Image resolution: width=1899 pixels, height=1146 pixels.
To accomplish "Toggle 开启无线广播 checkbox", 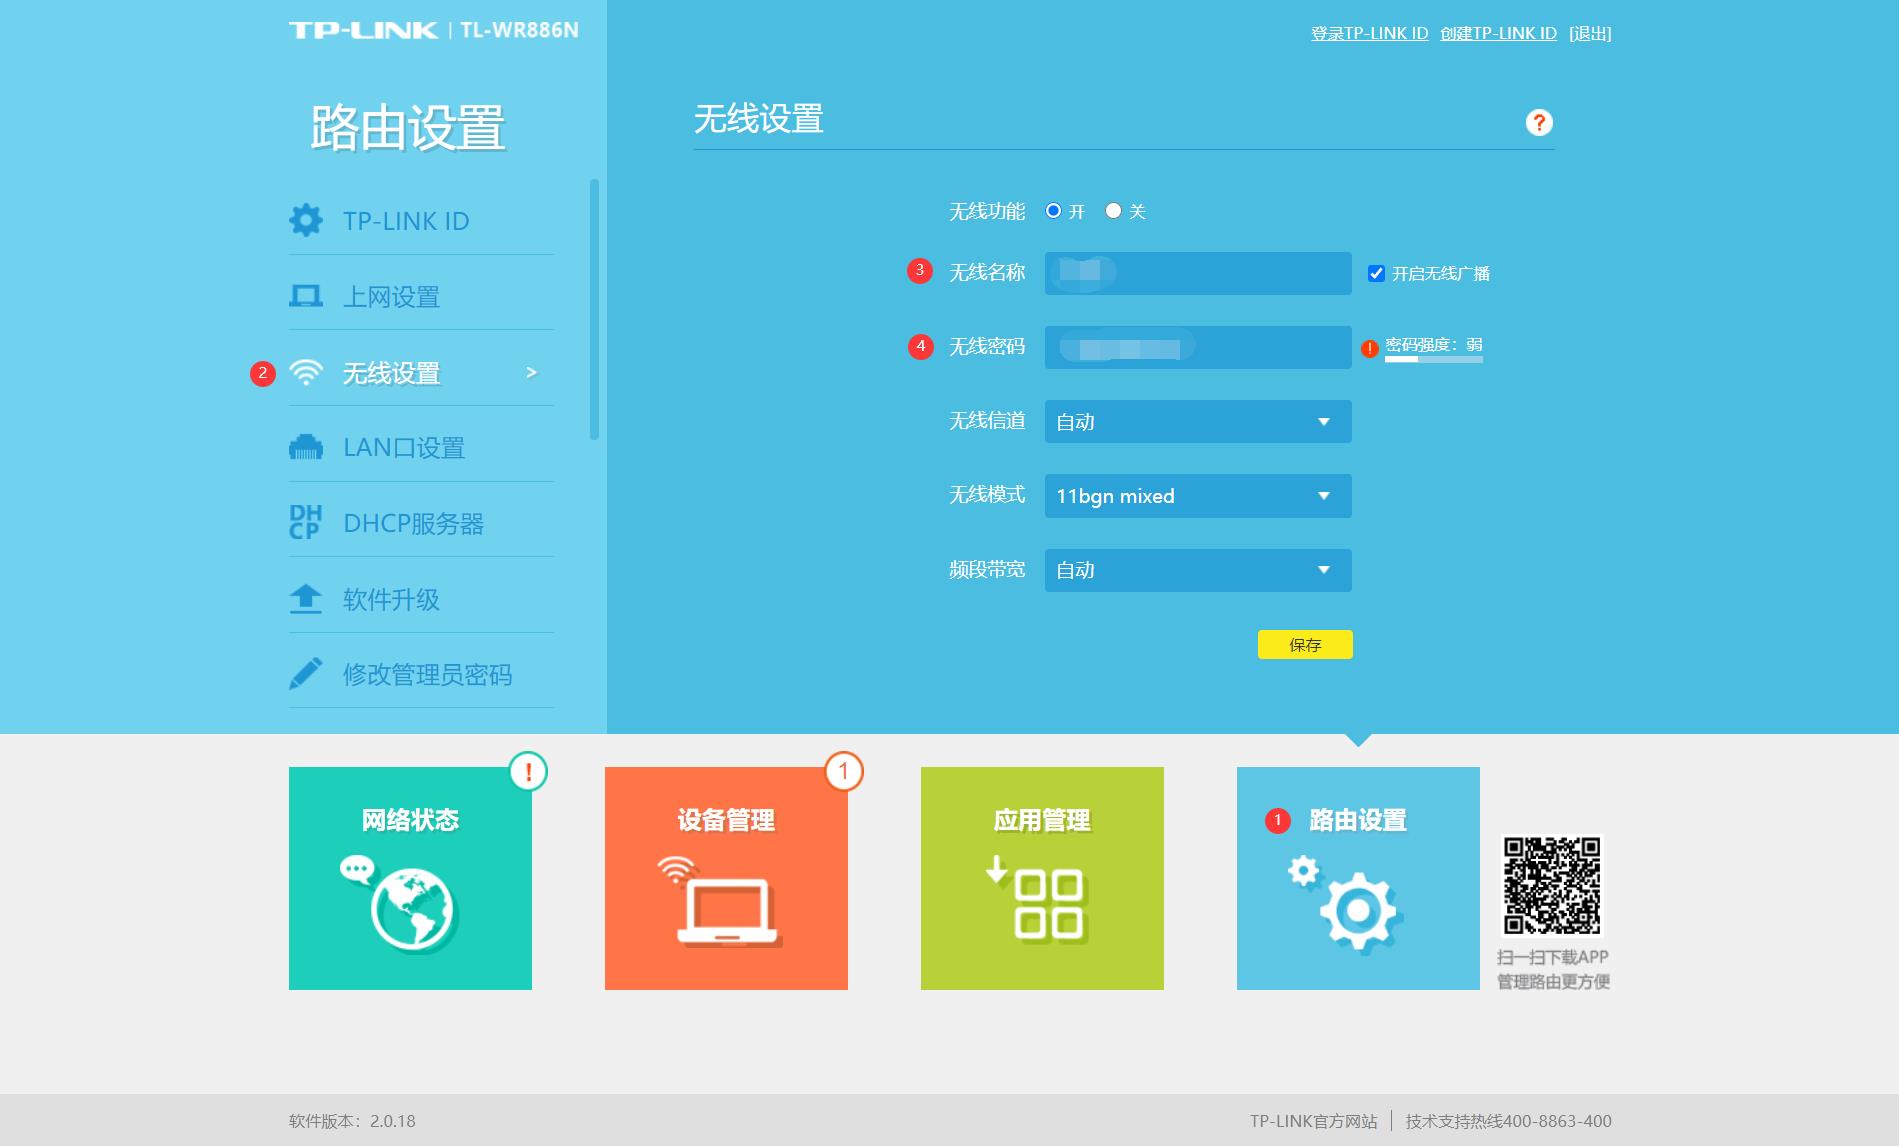I will pos(1376,273).
